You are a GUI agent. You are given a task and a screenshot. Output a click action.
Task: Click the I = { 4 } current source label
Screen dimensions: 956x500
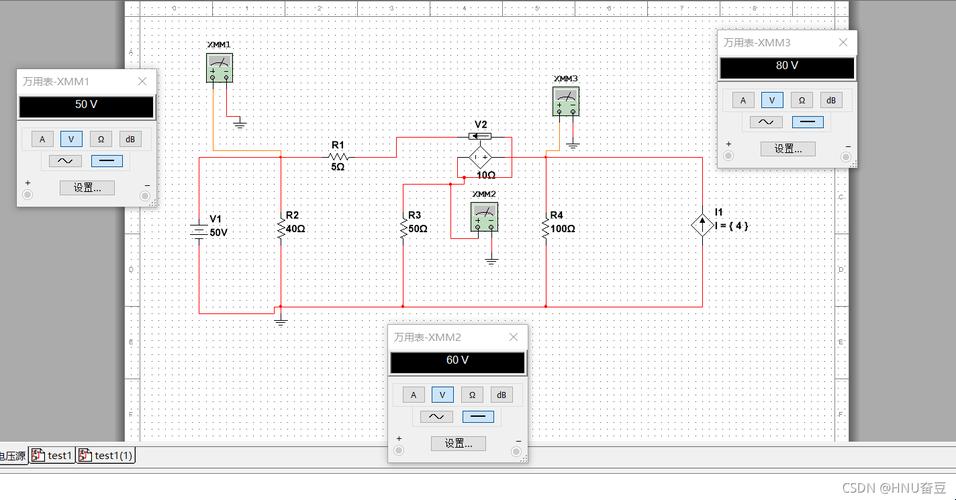click(732, 226)
